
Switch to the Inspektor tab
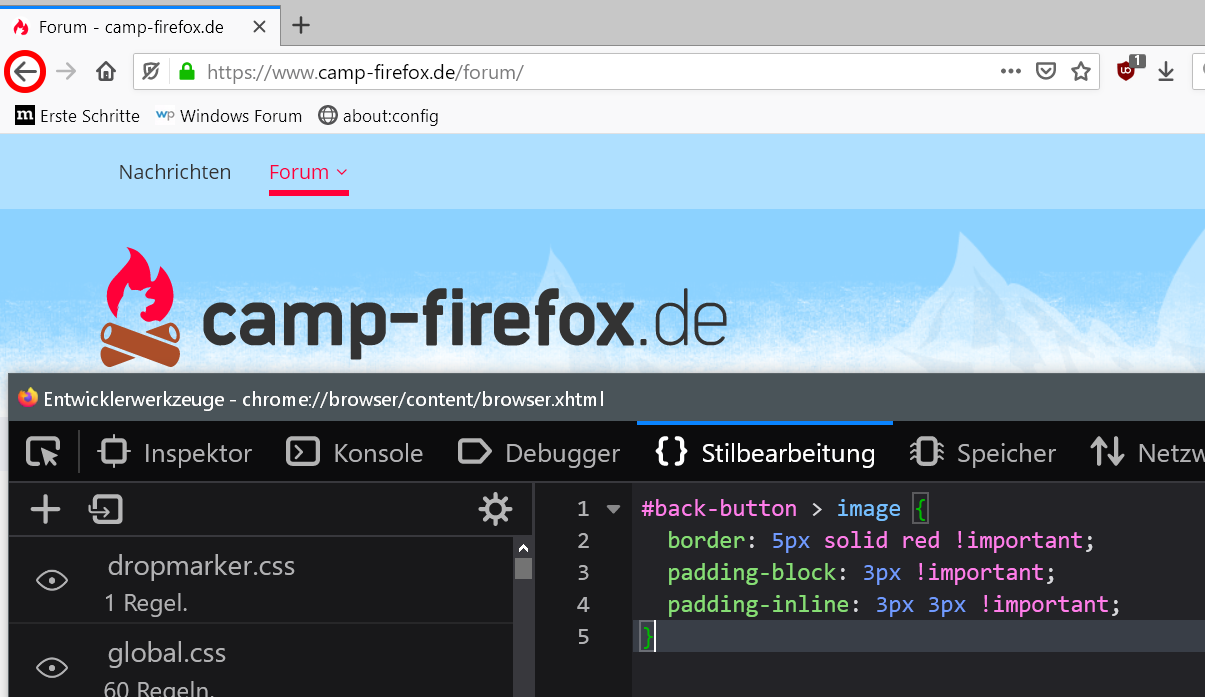(174, 453)
